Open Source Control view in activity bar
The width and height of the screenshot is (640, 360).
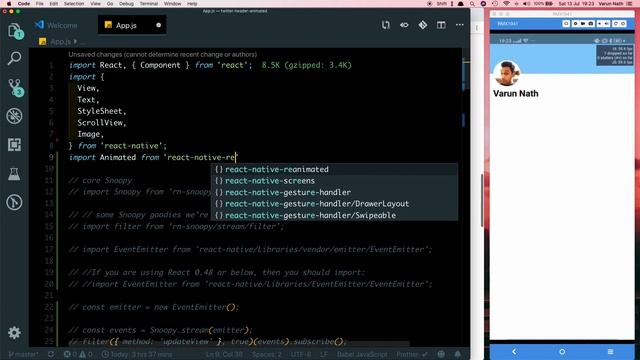15,87
